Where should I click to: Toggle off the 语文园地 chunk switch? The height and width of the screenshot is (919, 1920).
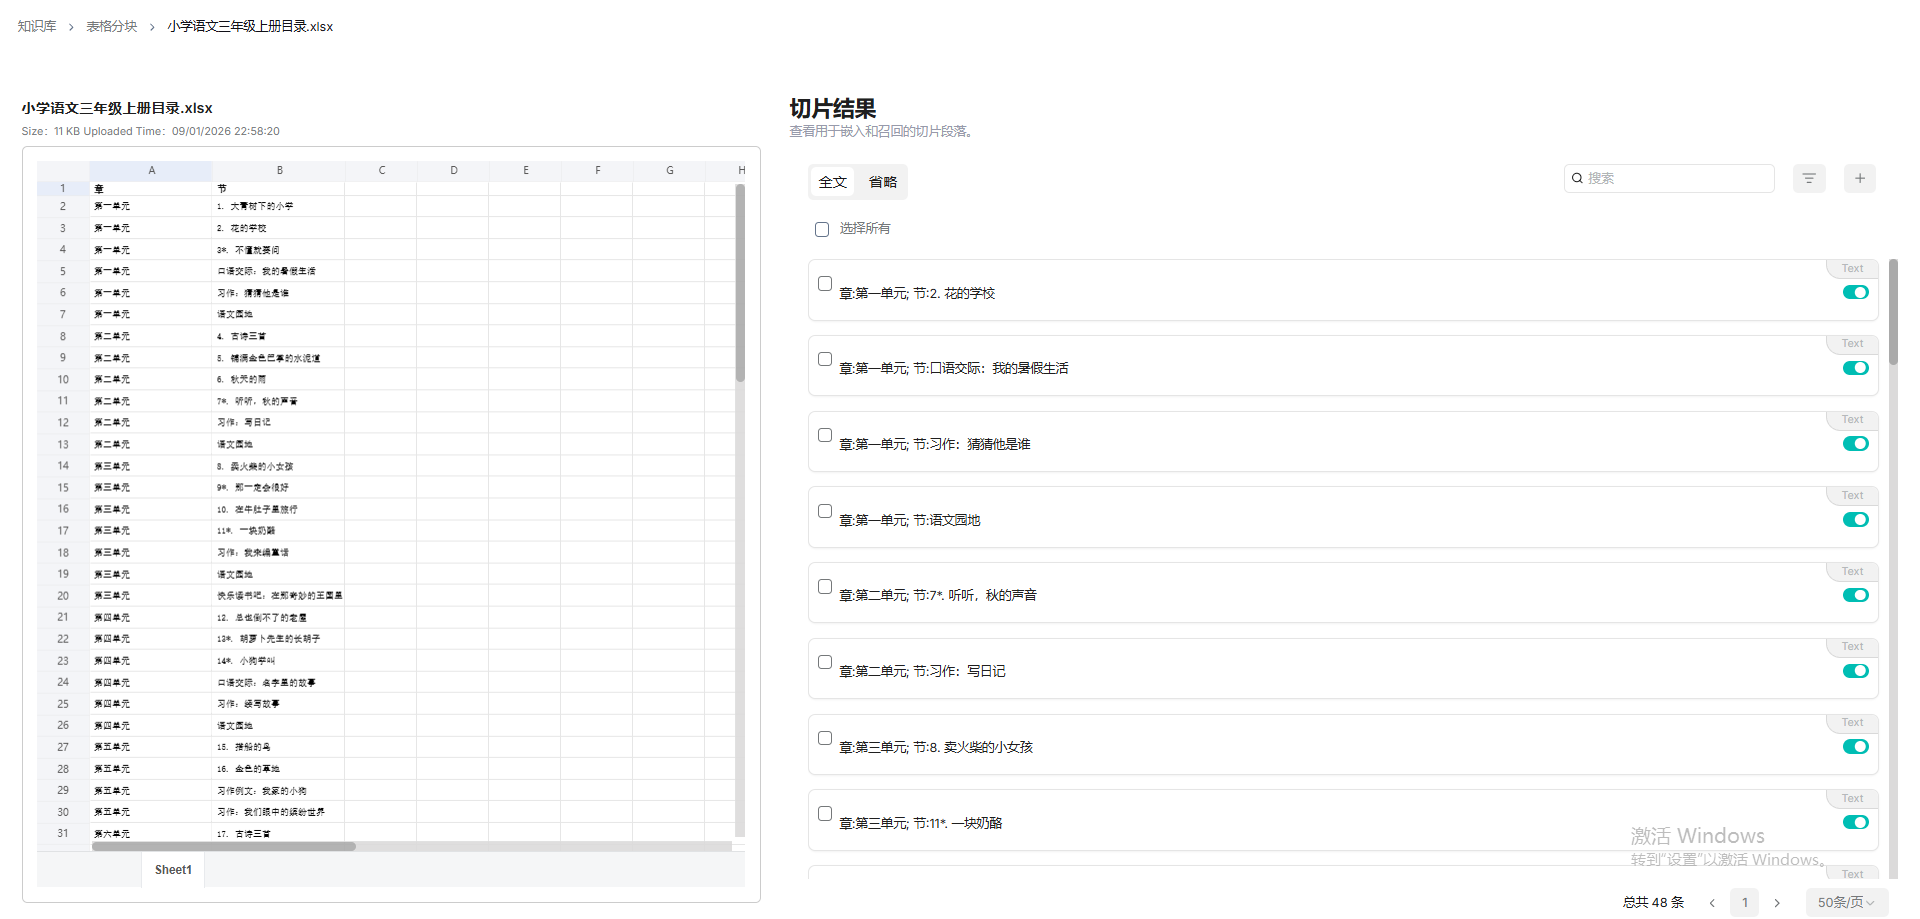1855,519
